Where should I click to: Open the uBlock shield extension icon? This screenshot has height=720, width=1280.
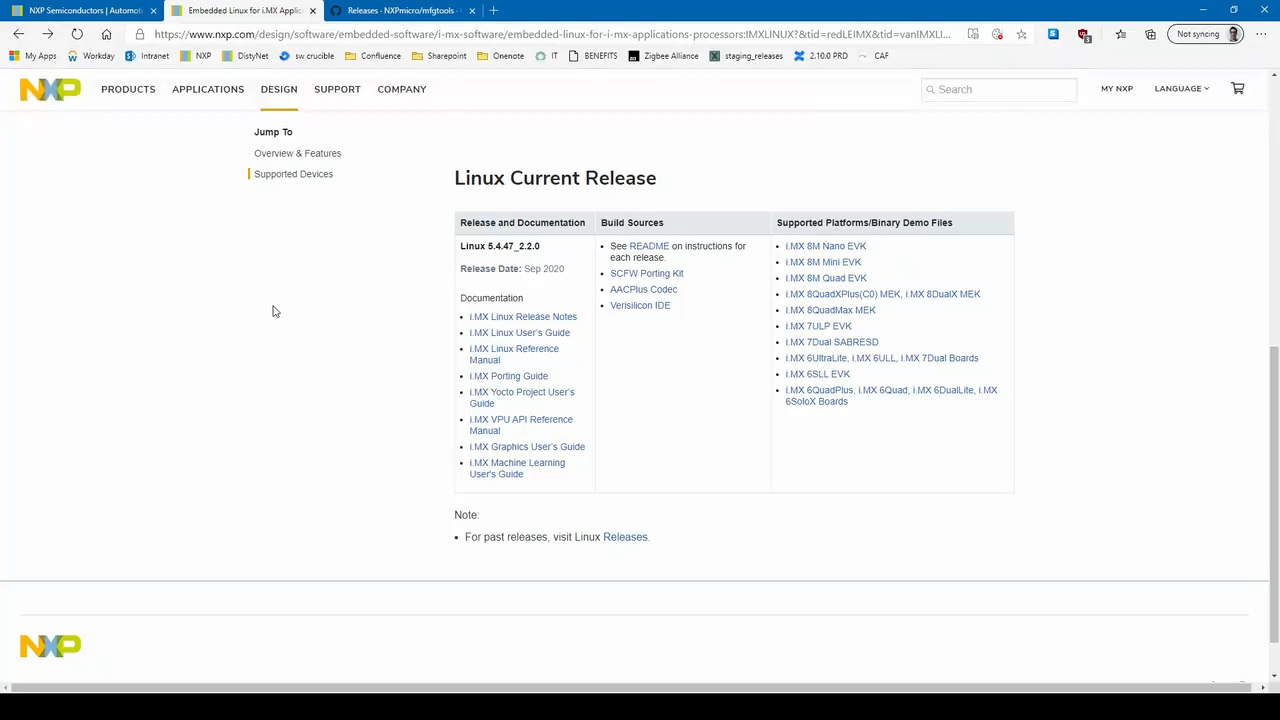(x=1084, y=34)
